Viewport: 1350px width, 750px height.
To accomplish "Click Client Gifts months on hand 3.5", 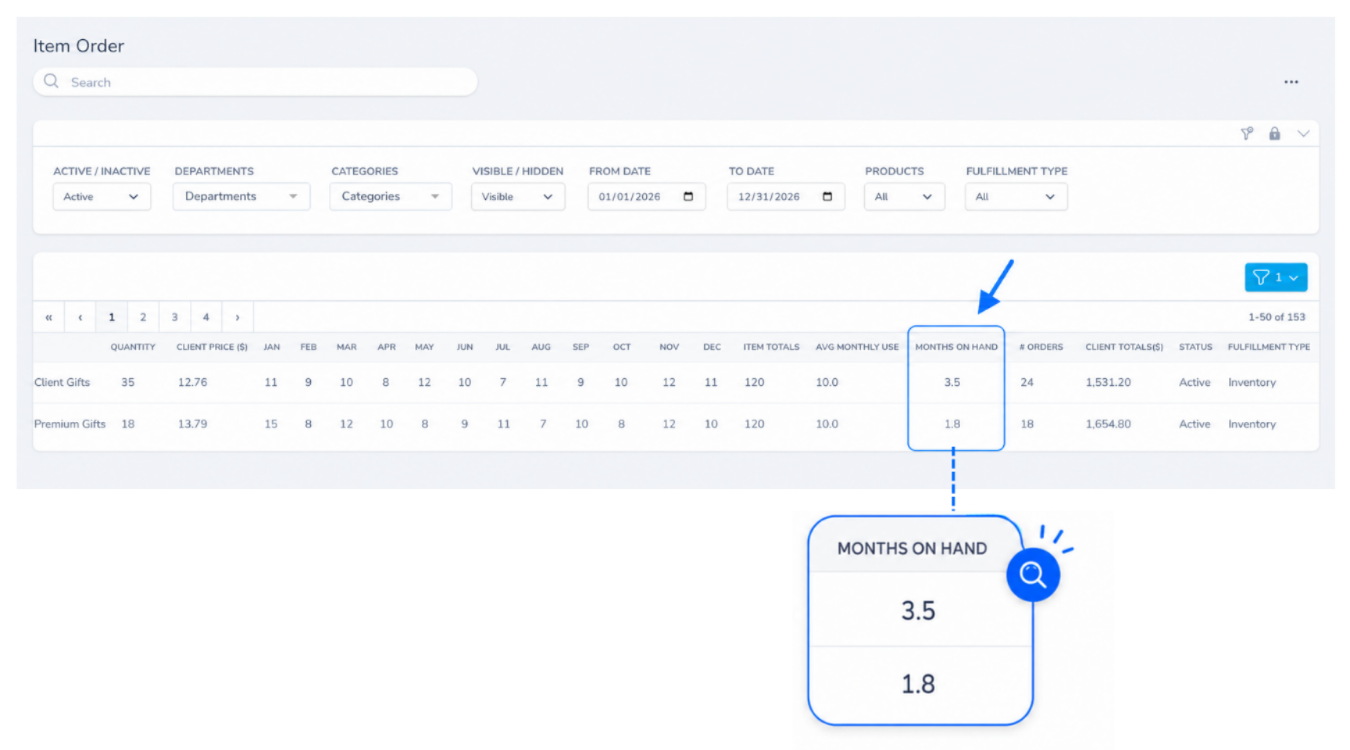I will (952, 383).
